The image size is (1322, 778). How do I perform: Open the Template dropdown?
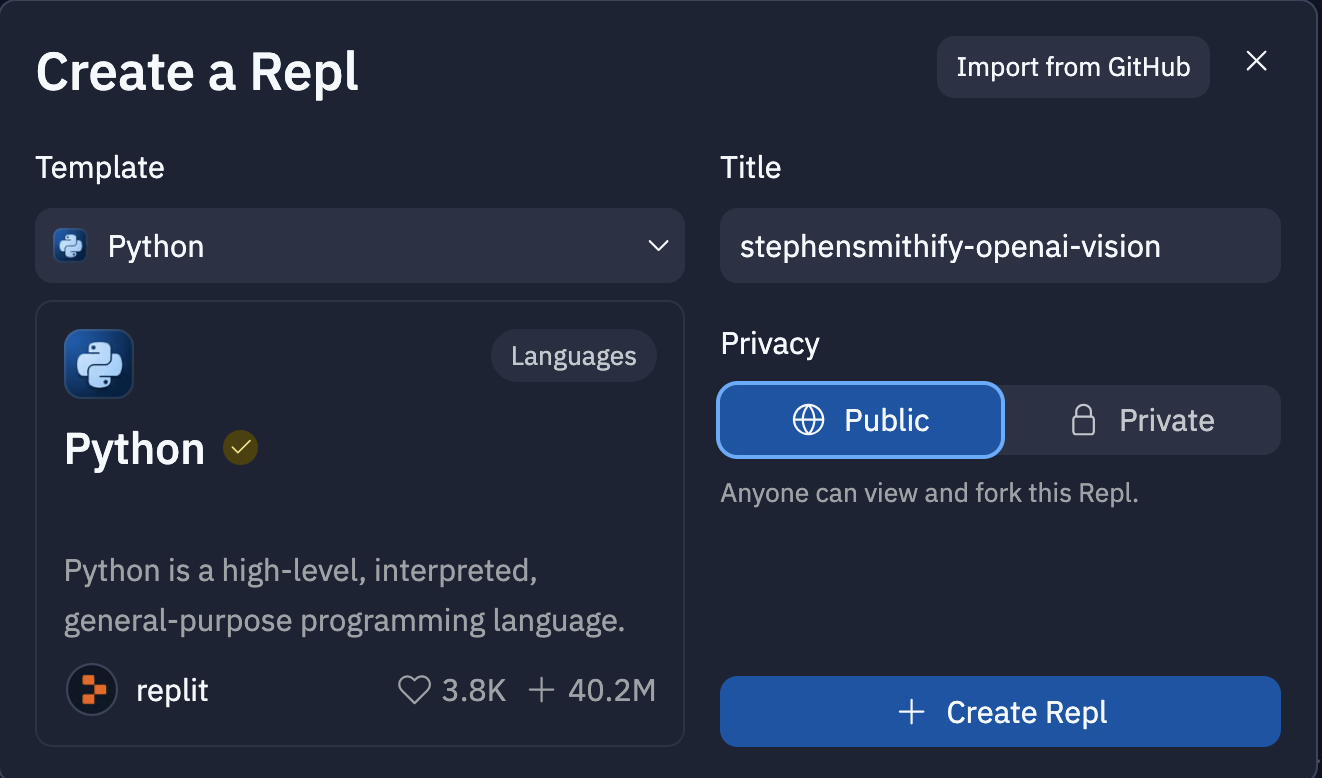[360, 246]
